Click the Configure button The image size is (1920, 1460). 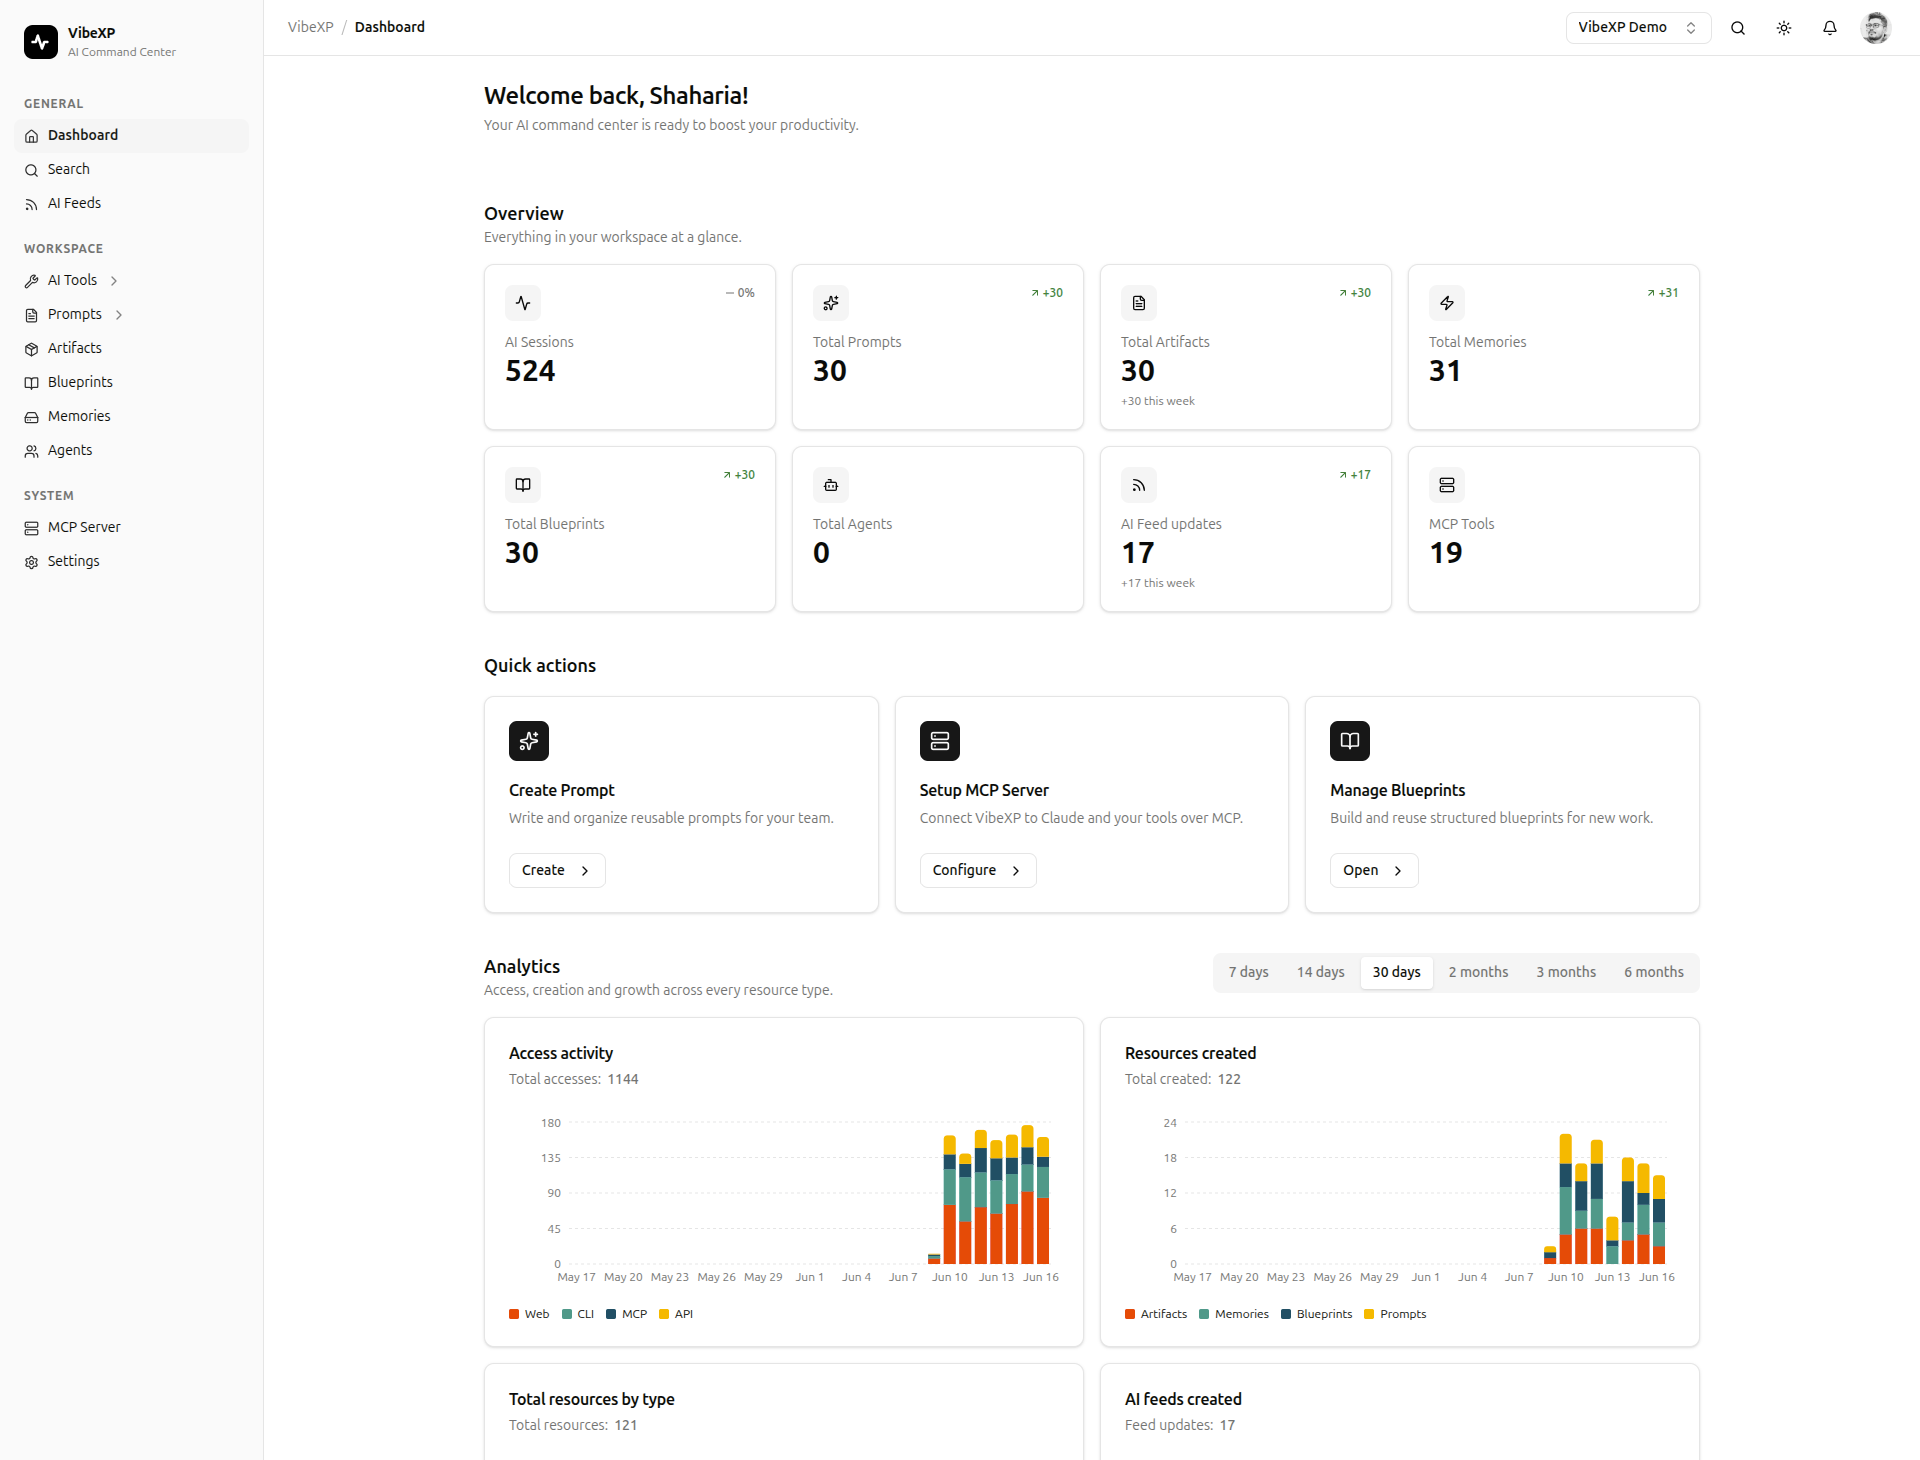tap(978, 871)
